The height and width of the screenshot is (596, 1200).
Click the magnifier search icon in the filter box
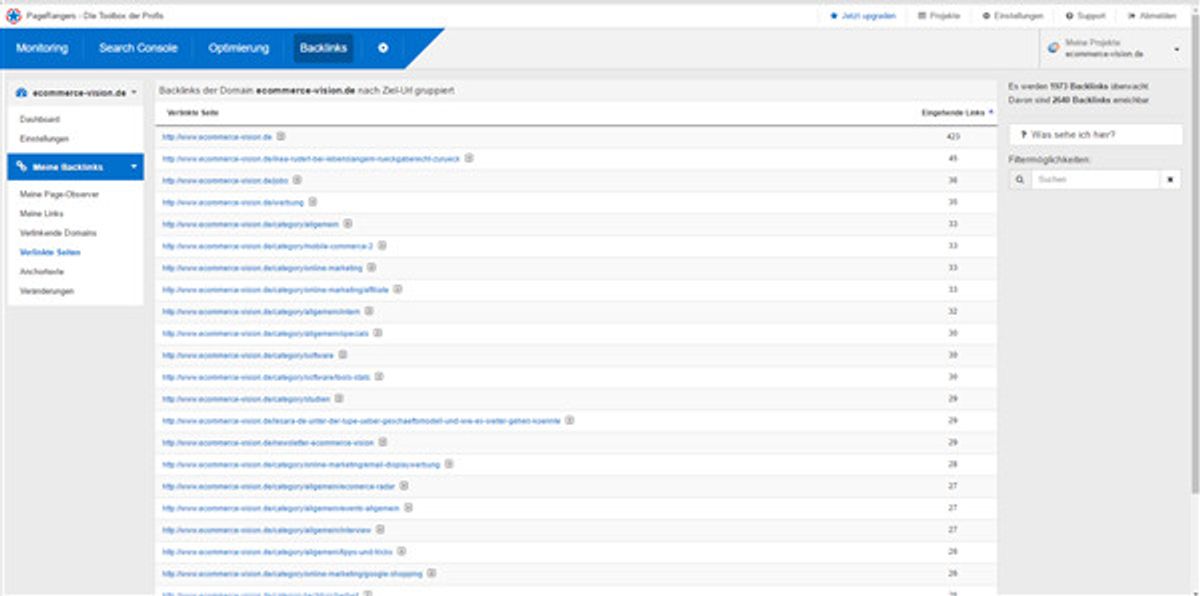pyautogui.click(x=1020, y=180)
